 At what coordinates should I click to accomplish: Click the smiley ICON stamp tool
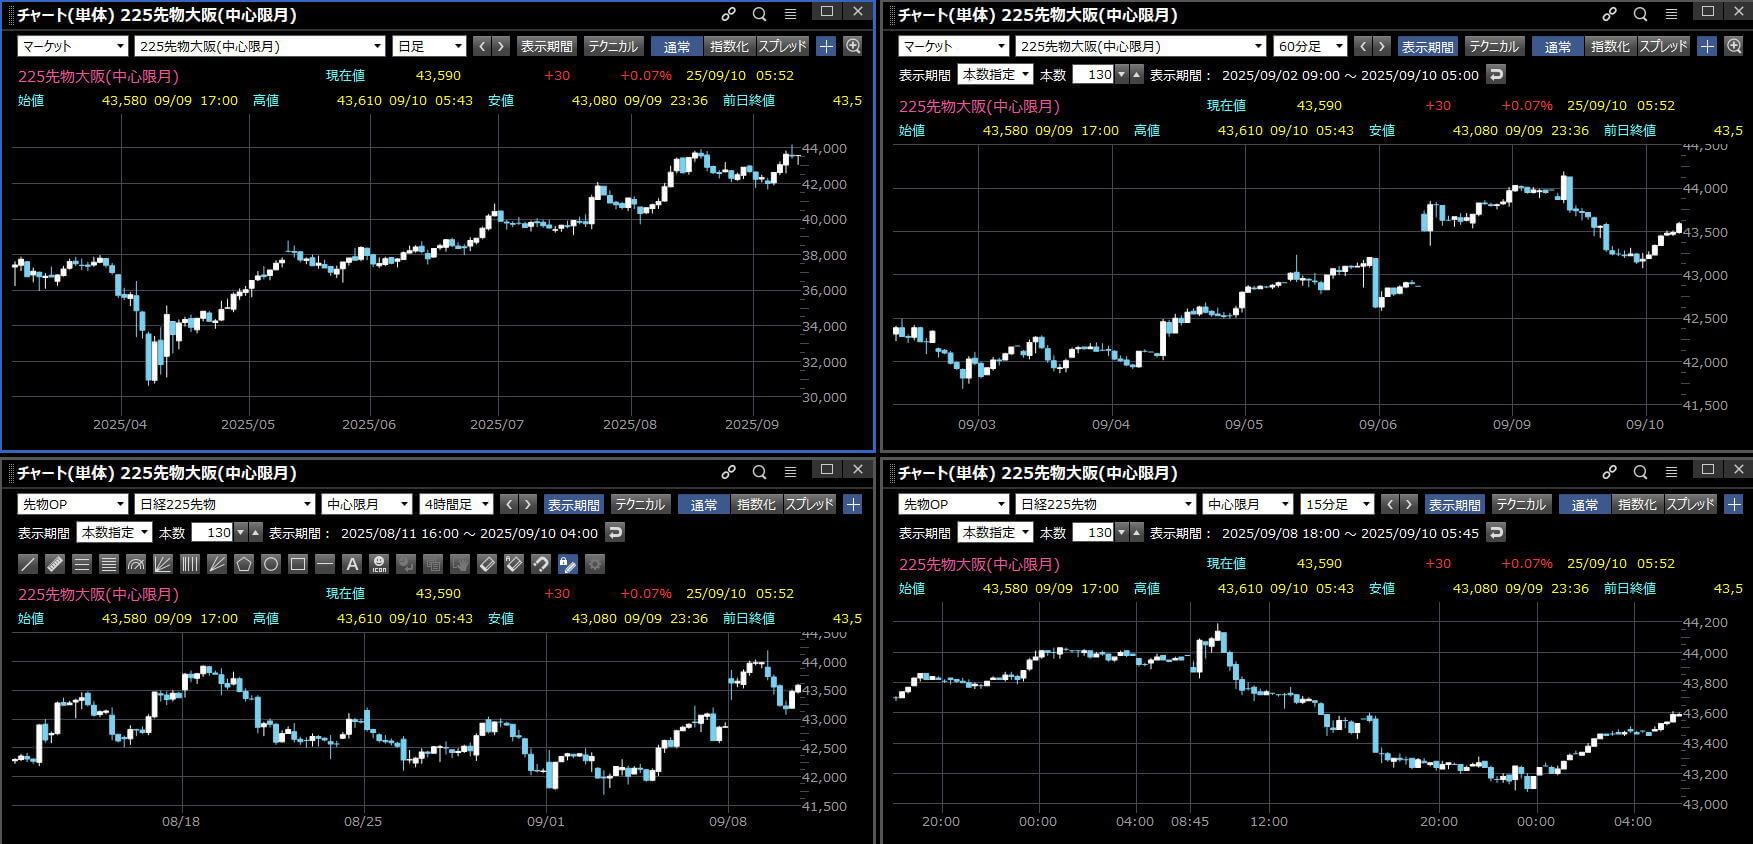tap(379, 564)
